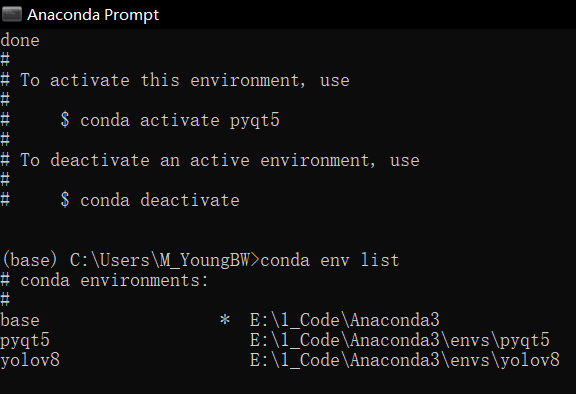The width and height of the screenshot is (576, 394).
Task: Click 'conda activate pyqt5' command text
Action: (180, 120)
